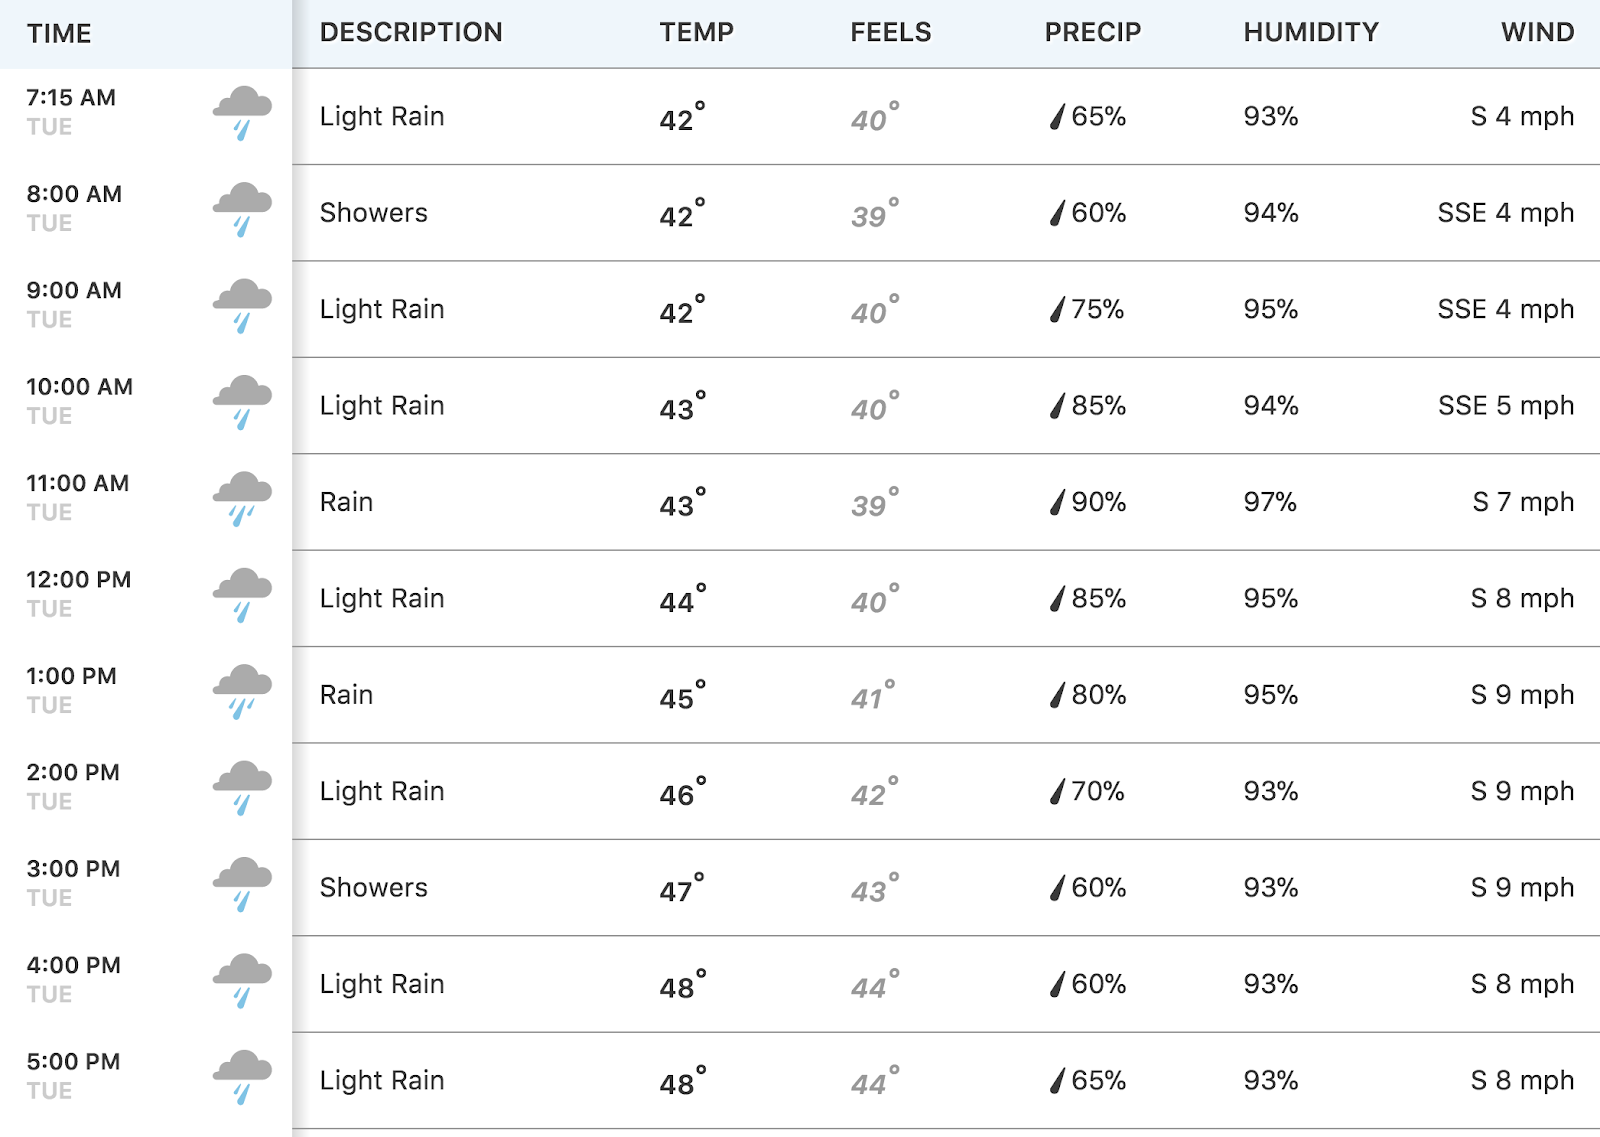Click the raindrop icon beside 75% precip

pos(1057,309)
